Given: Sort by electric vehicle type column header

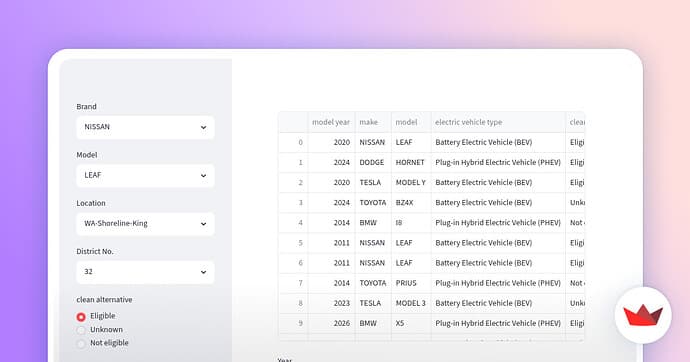Looking at the screenshot, I should point(498,122).
